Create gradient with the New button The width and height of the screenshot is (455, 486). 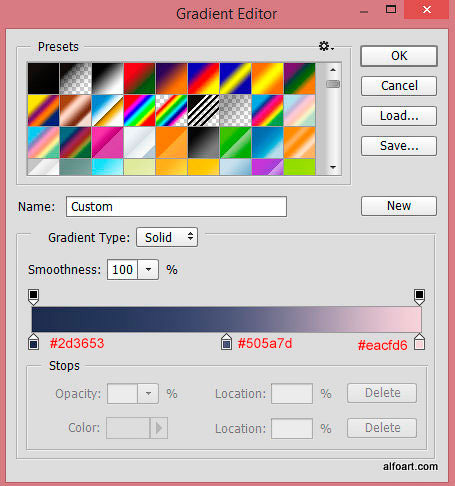(399, 206)
